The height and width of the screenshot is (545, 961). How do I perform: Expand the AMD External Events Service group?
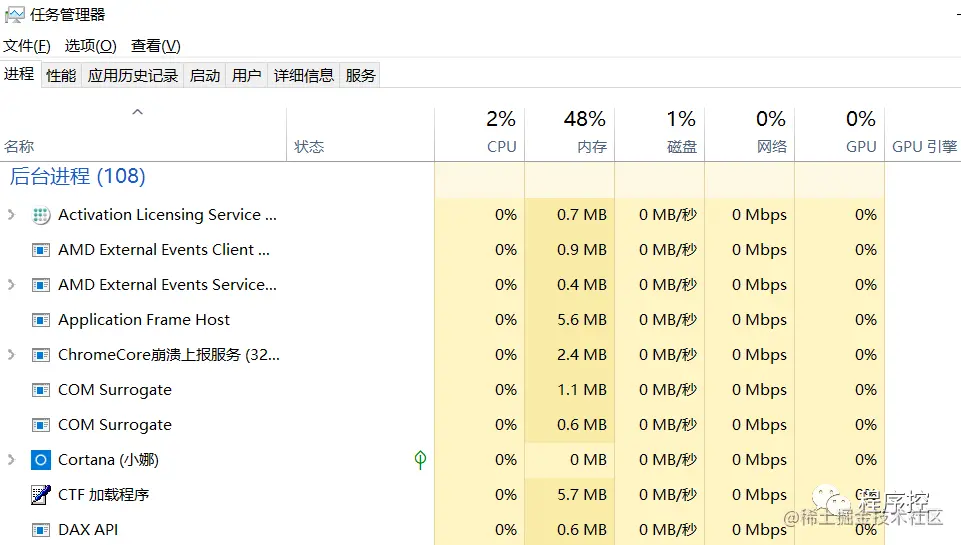[11, 284]
